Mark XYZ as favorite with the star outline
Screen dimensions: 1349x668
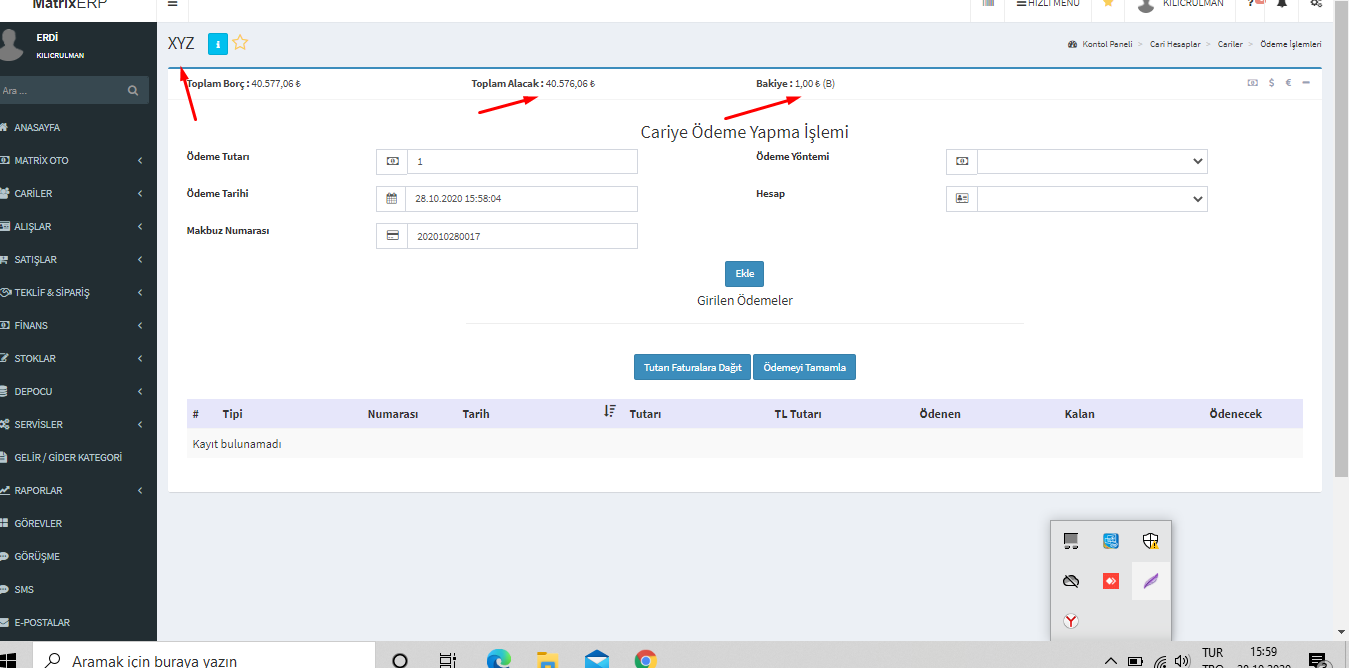(x=240, y=43)
